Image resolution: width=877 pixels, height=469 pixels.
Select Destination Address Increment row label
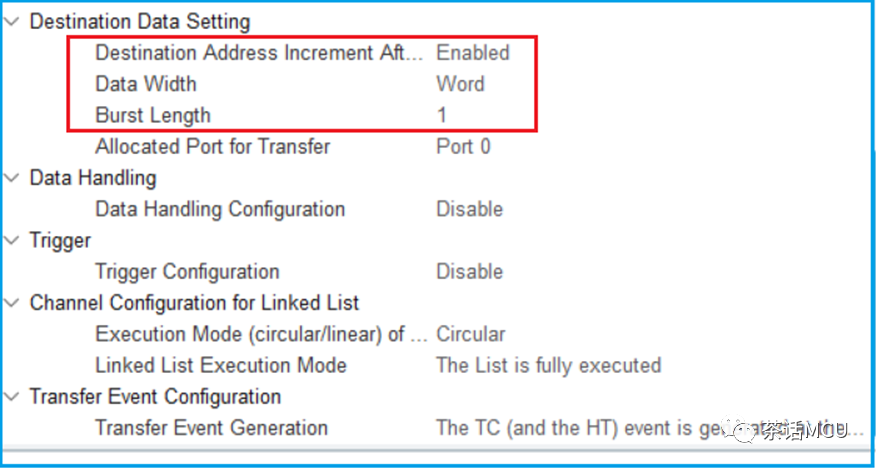[x=260, y=53]
